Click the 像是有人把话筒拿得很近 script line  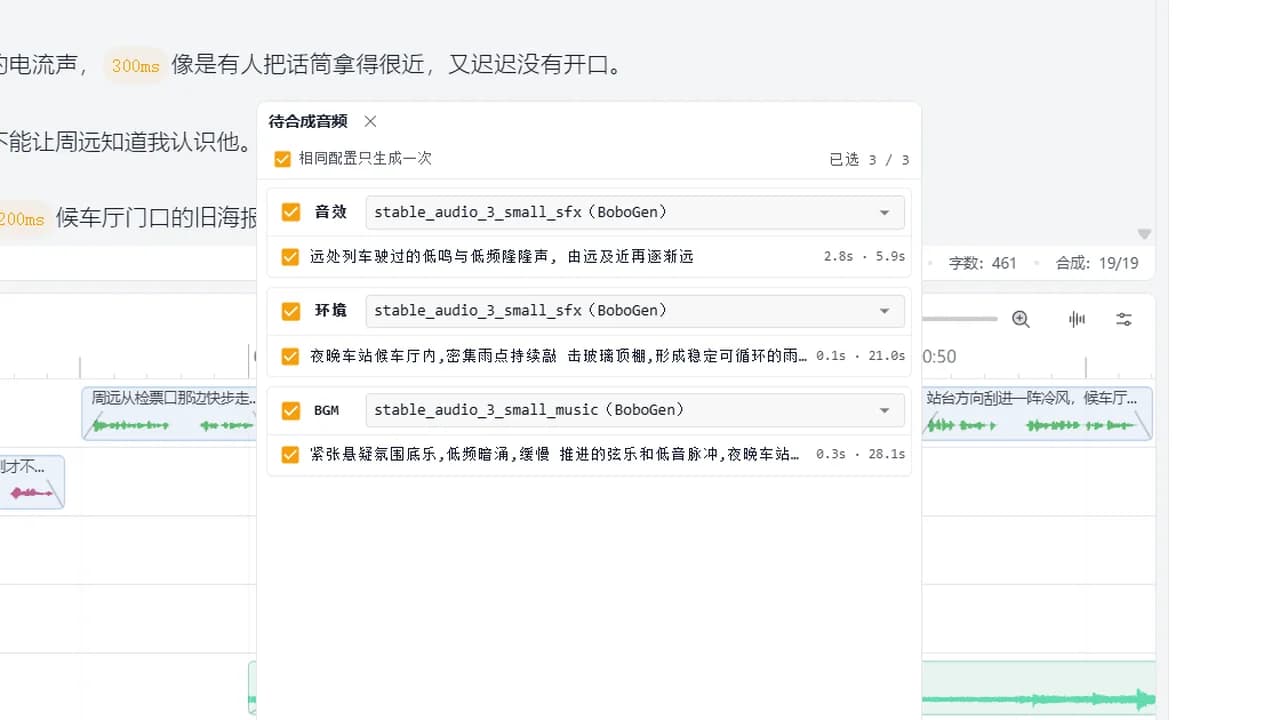(397, 66)
